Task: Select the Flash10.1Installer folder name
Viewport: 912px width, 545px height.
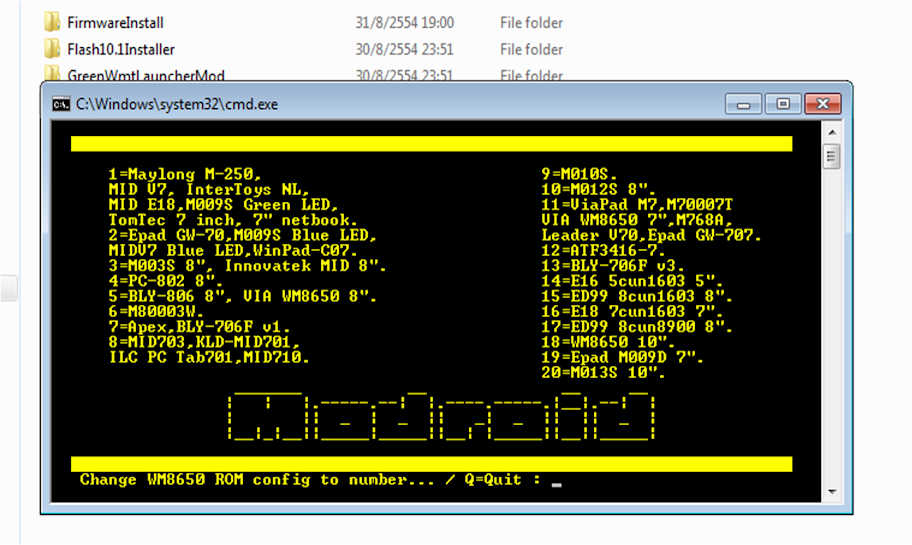Action: pos(121,49)
